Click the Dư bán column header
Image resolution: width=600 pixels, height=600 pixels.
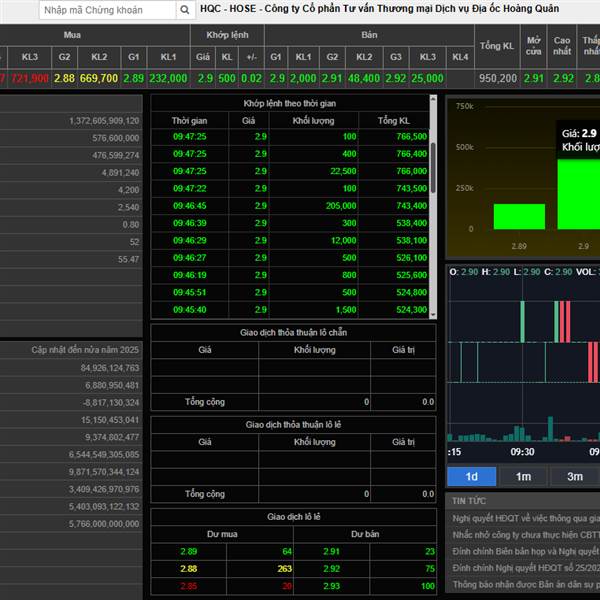point(365,534)
